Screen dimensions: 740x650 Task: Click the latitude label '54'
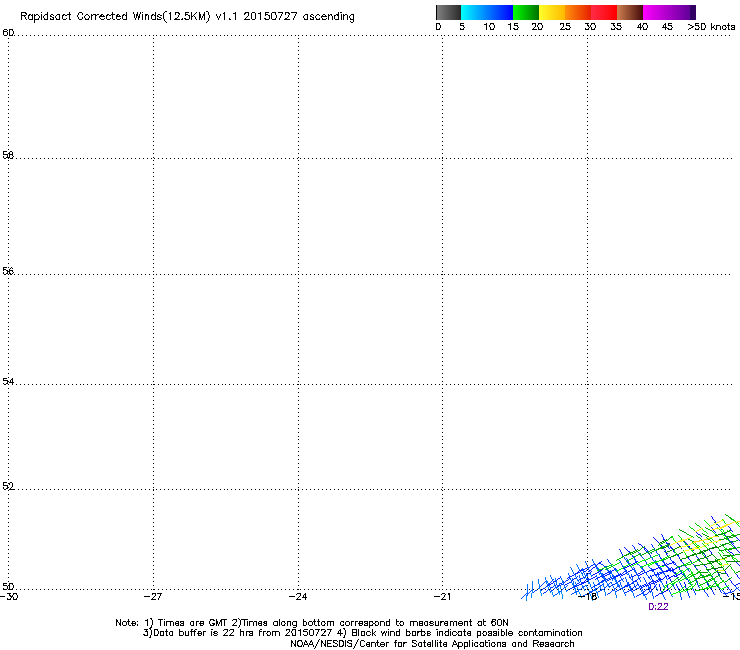pyautogui.click(x=8, y=381)
